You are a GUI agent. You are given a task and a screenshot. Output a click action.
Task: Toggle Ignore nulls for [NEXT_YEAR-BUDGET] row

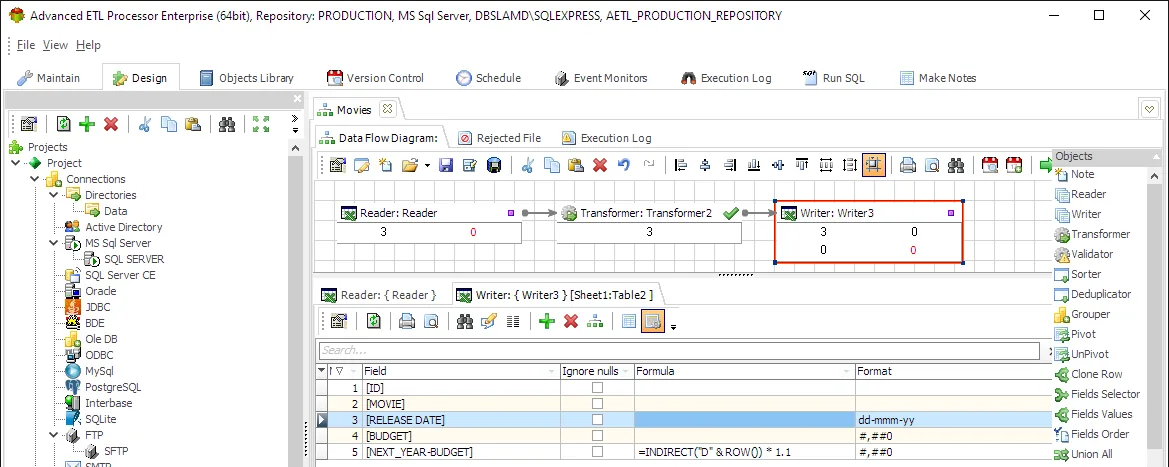[x=597, y=452]
